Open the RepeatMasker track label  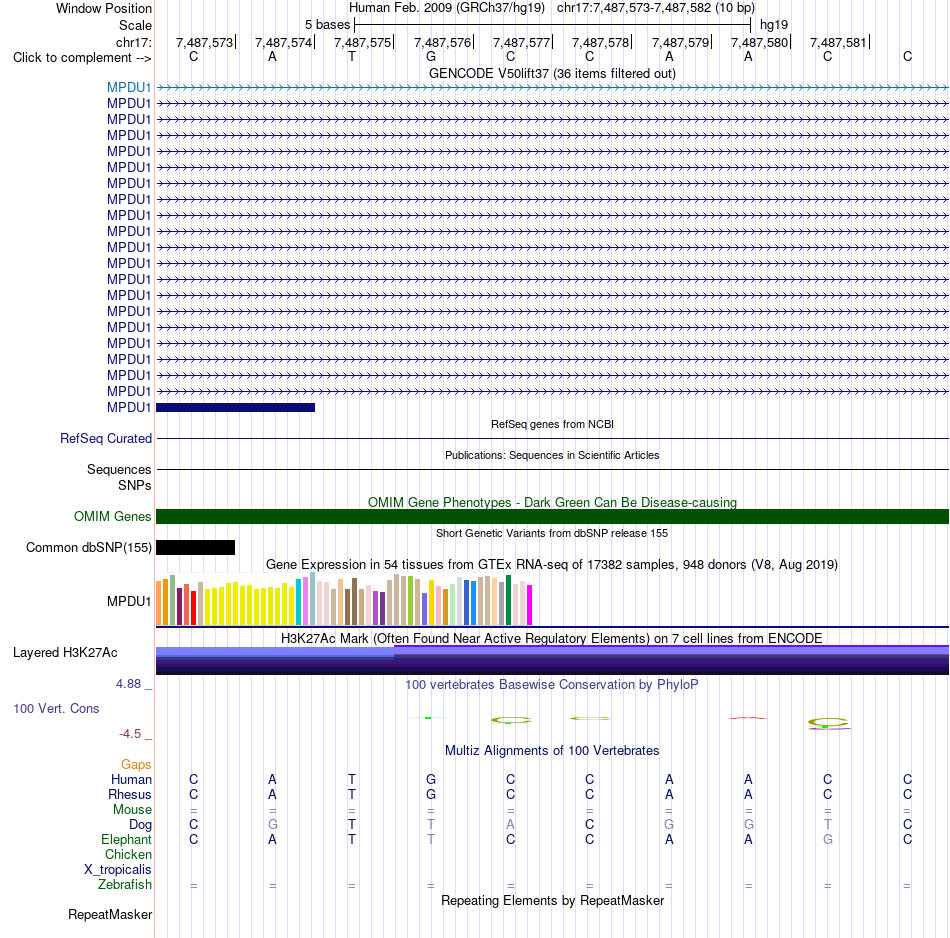(x=110, y=914)
